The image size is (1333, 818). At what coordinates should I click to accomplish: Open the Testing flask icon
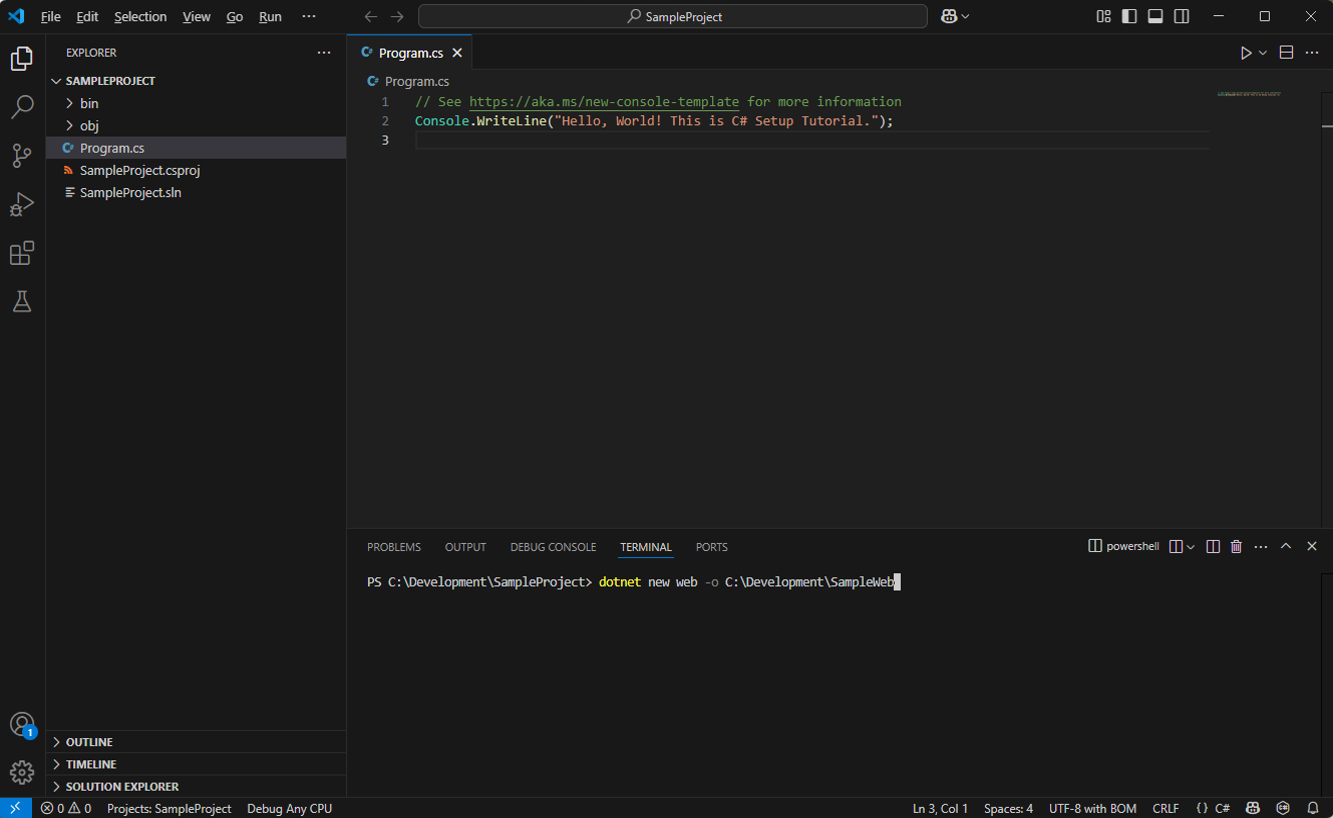tap(22, 301)
